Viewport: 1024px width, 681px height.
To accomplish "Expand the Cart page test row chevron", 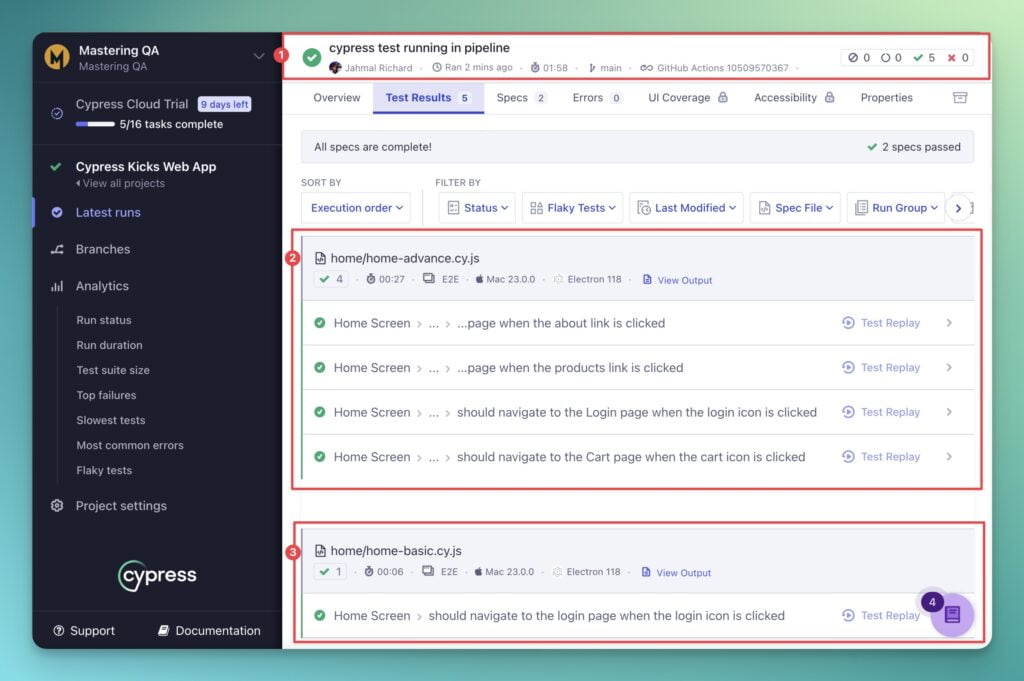I will point(949,457).
